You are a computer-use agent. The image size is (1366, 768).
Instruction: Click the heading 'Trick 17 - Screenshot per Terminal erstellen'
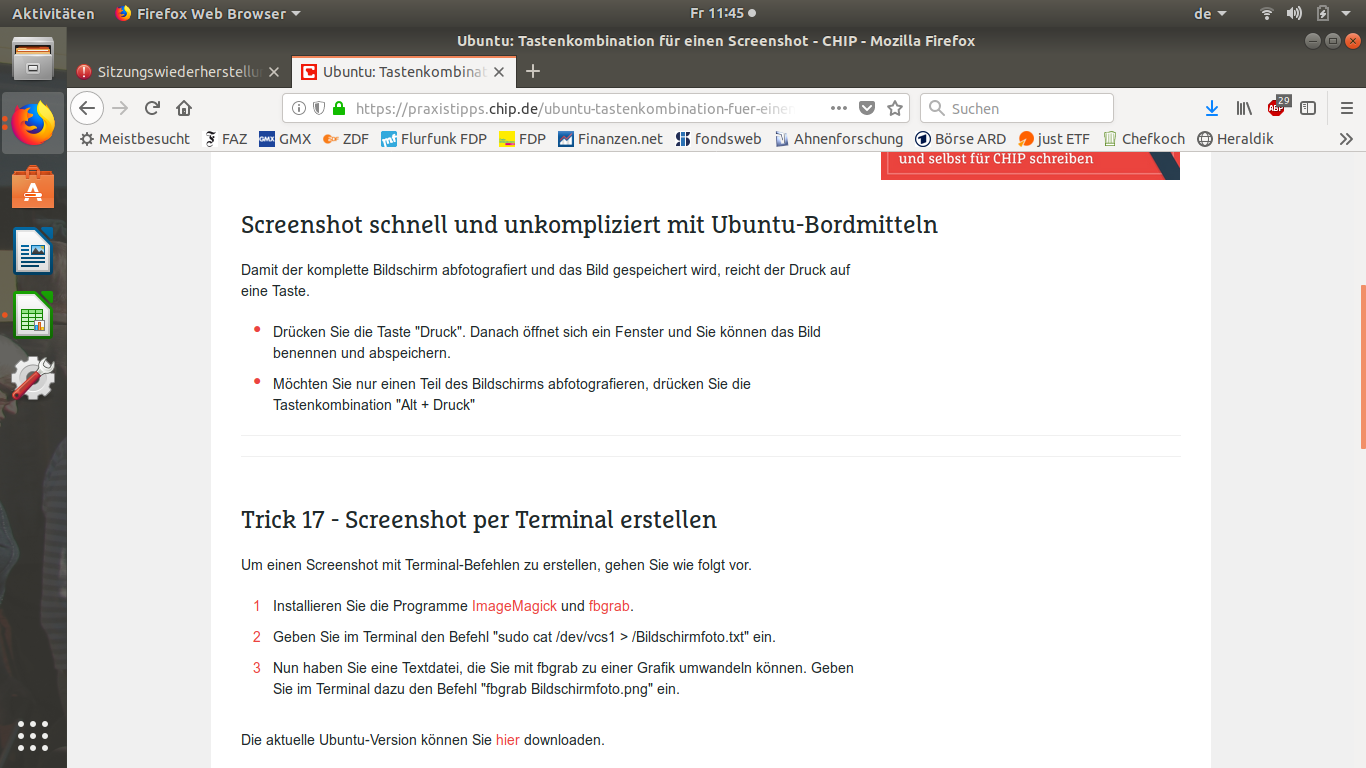tap(479, 520)
